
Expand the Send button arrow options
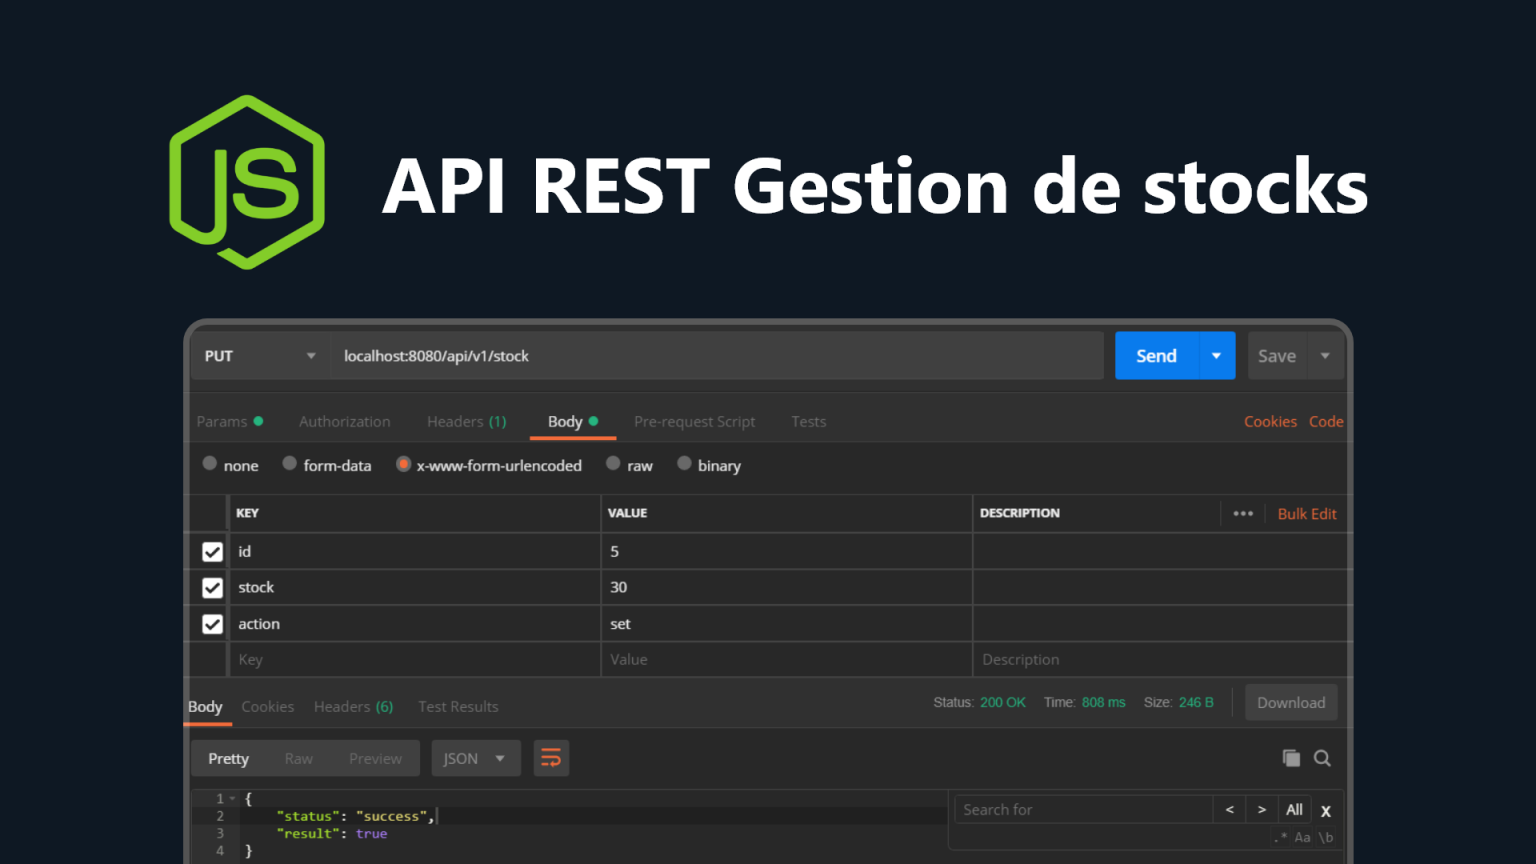tap(1216, 356)
